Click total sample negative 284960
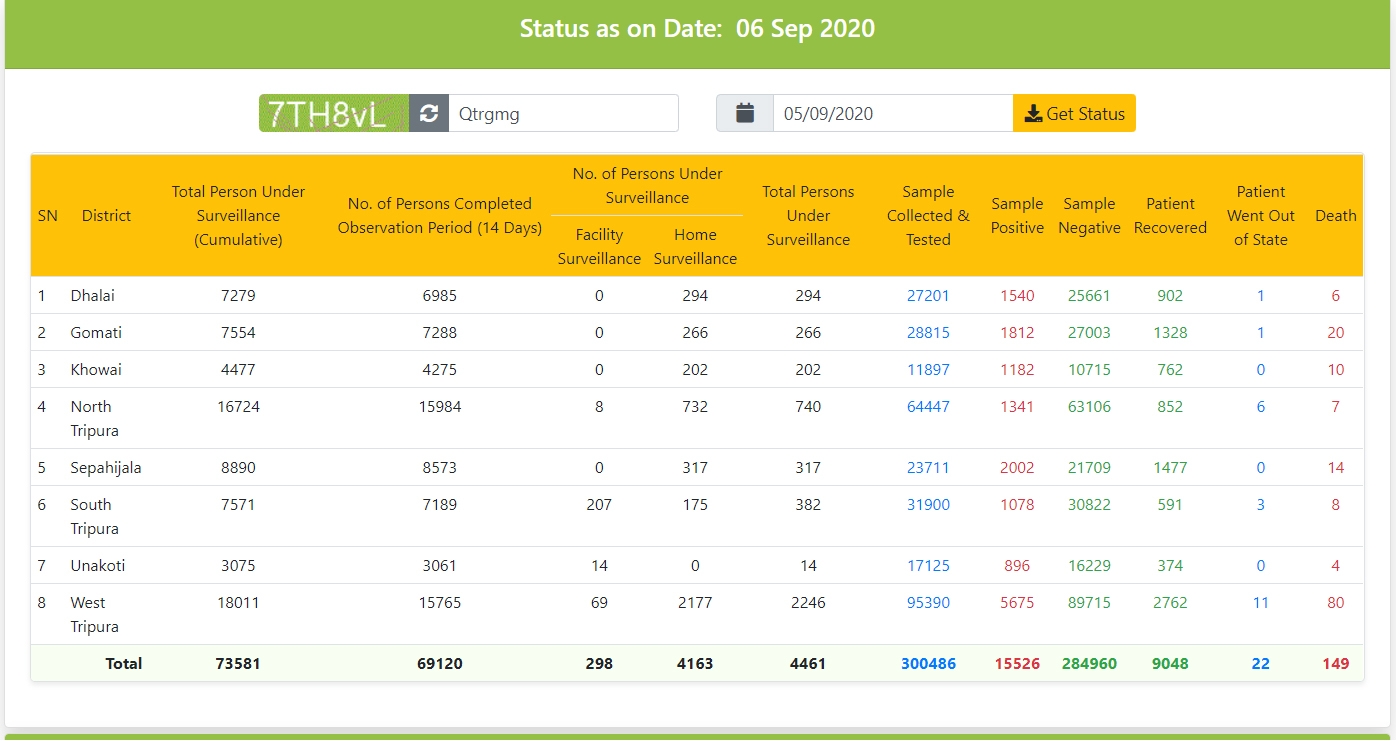Screen dimensions: 1396x741 click(x=1089, y=664)
